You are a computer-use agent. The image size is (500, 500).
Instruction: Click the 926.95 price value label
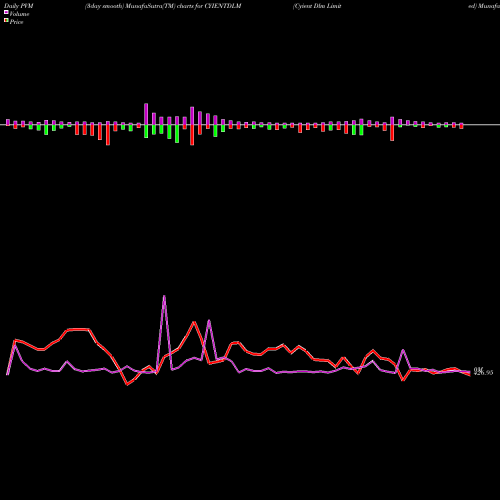(x=484, y=373)
